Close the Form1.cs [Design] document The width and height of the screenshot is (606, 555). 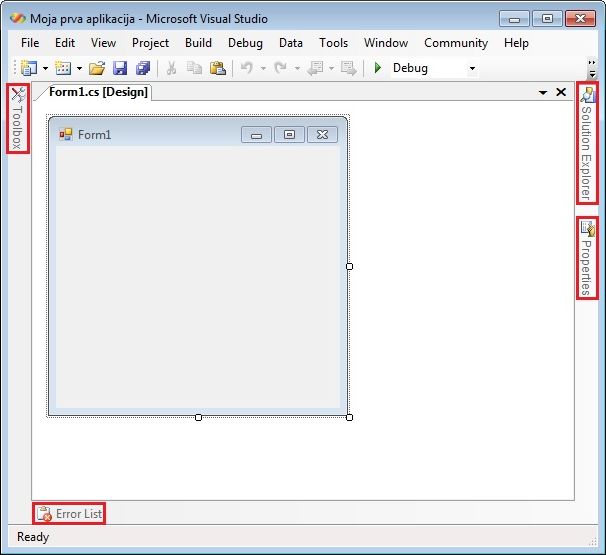click(x=561, y=92)
